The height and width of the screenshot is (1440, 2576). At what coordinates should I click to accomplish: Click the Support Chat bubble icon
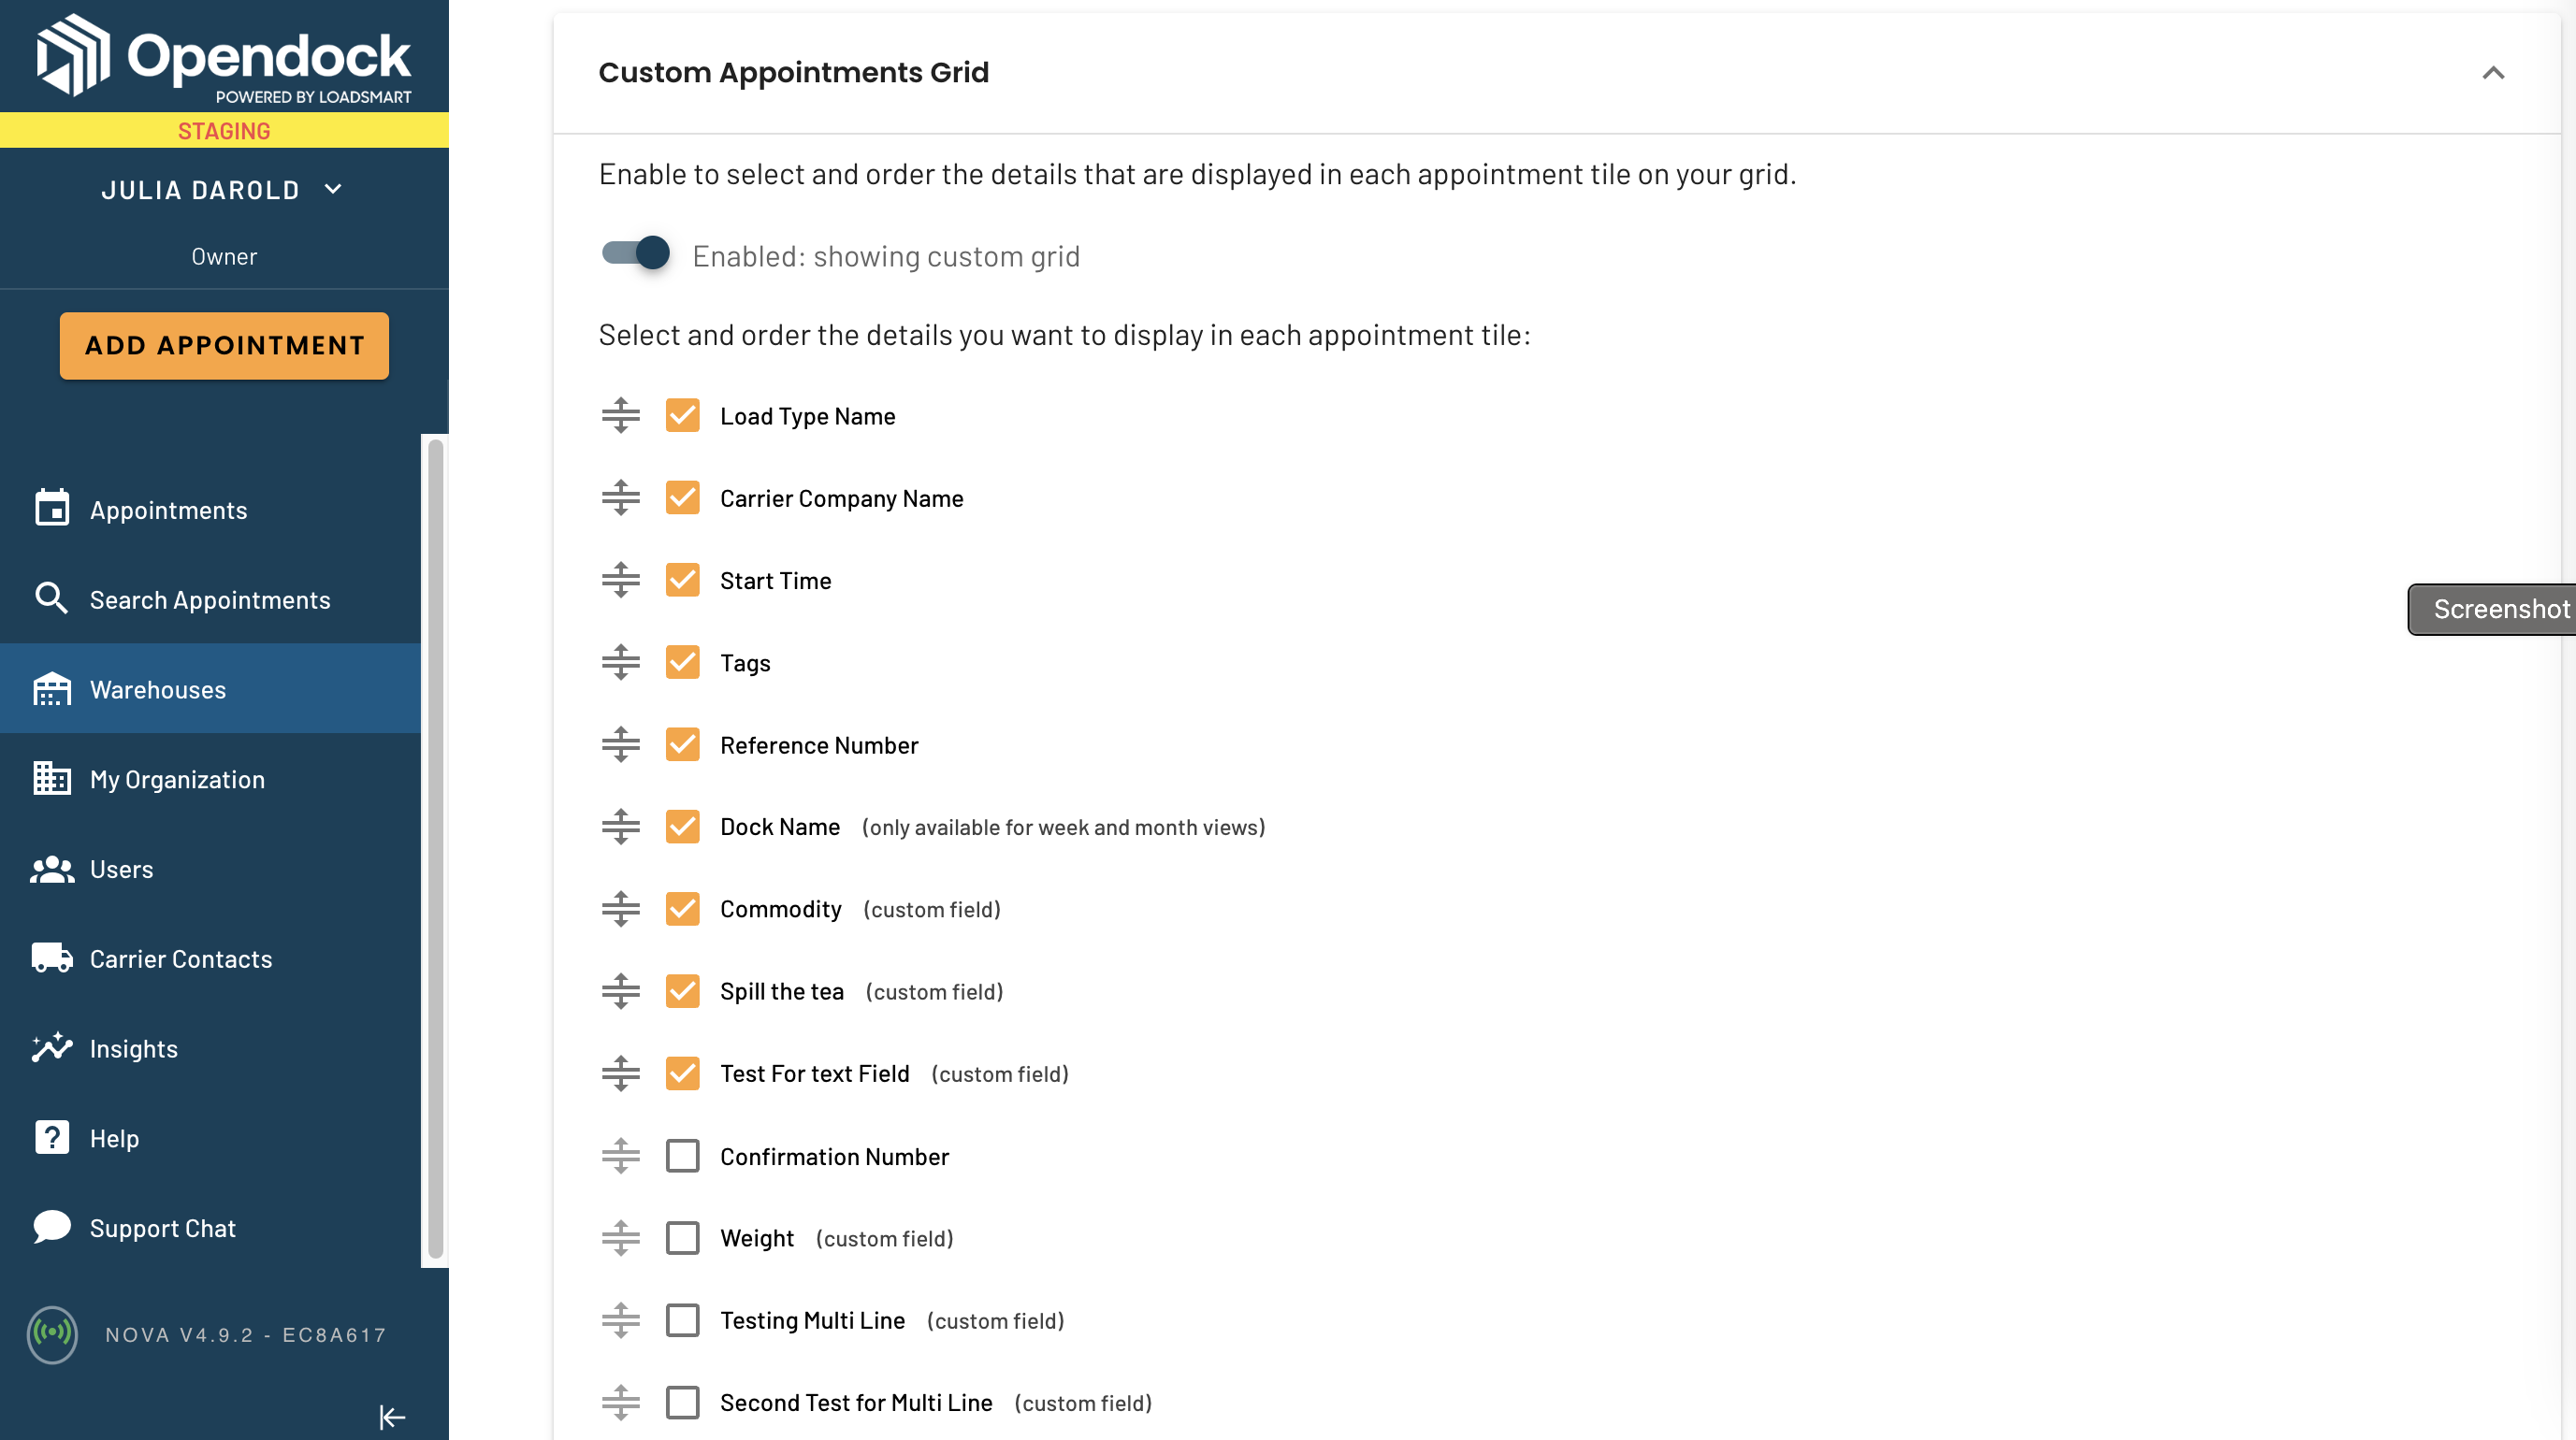(52, 1227)
